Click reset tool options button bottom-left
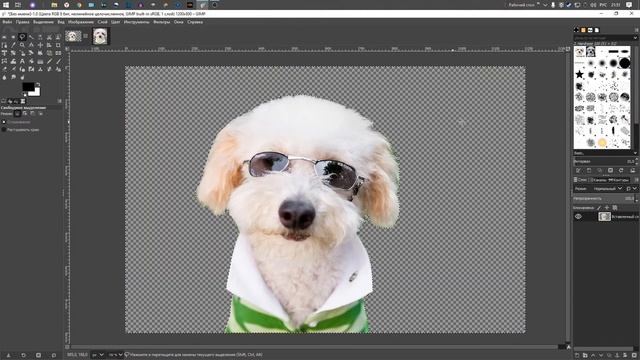 pos(53,356)
